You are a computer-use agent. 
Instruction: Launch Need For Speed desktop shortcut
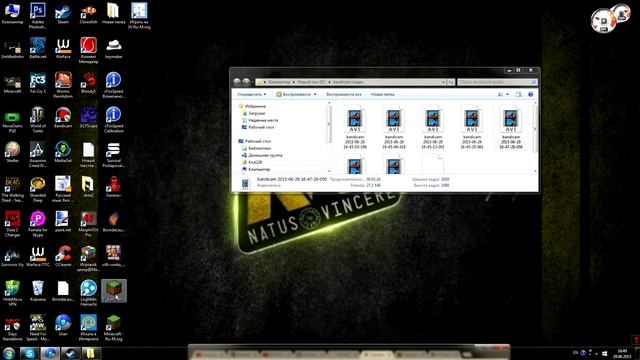(38, 328)
